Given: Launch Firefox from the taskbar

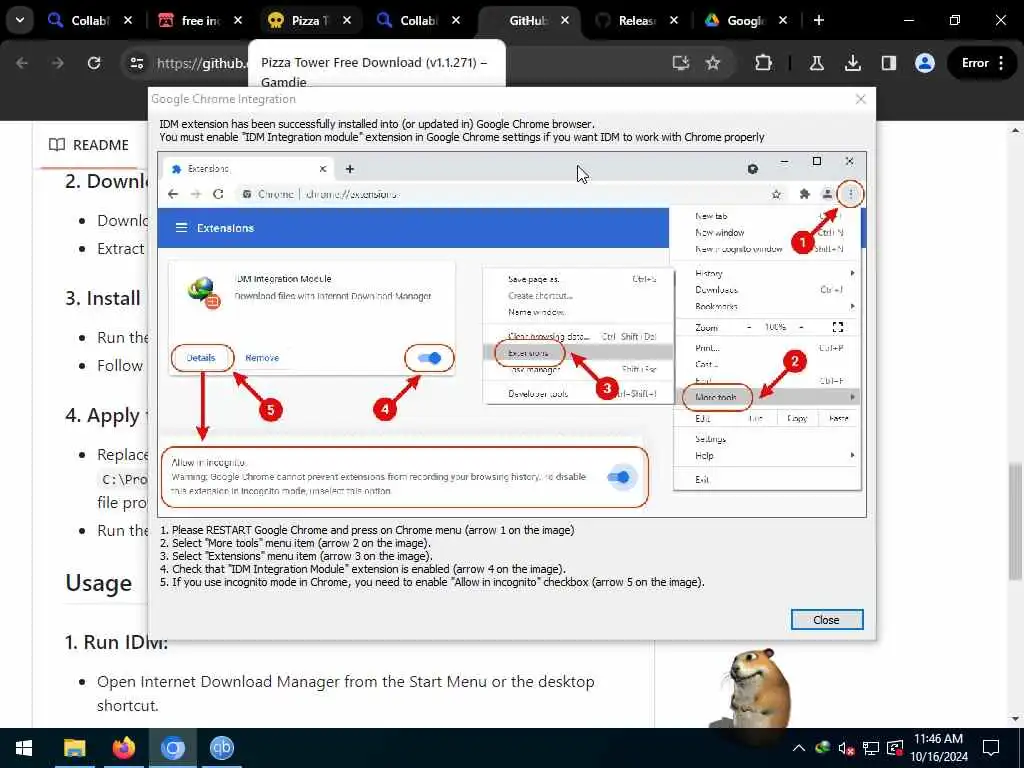Looking at the screenshot, I should (x=123, y=748).
